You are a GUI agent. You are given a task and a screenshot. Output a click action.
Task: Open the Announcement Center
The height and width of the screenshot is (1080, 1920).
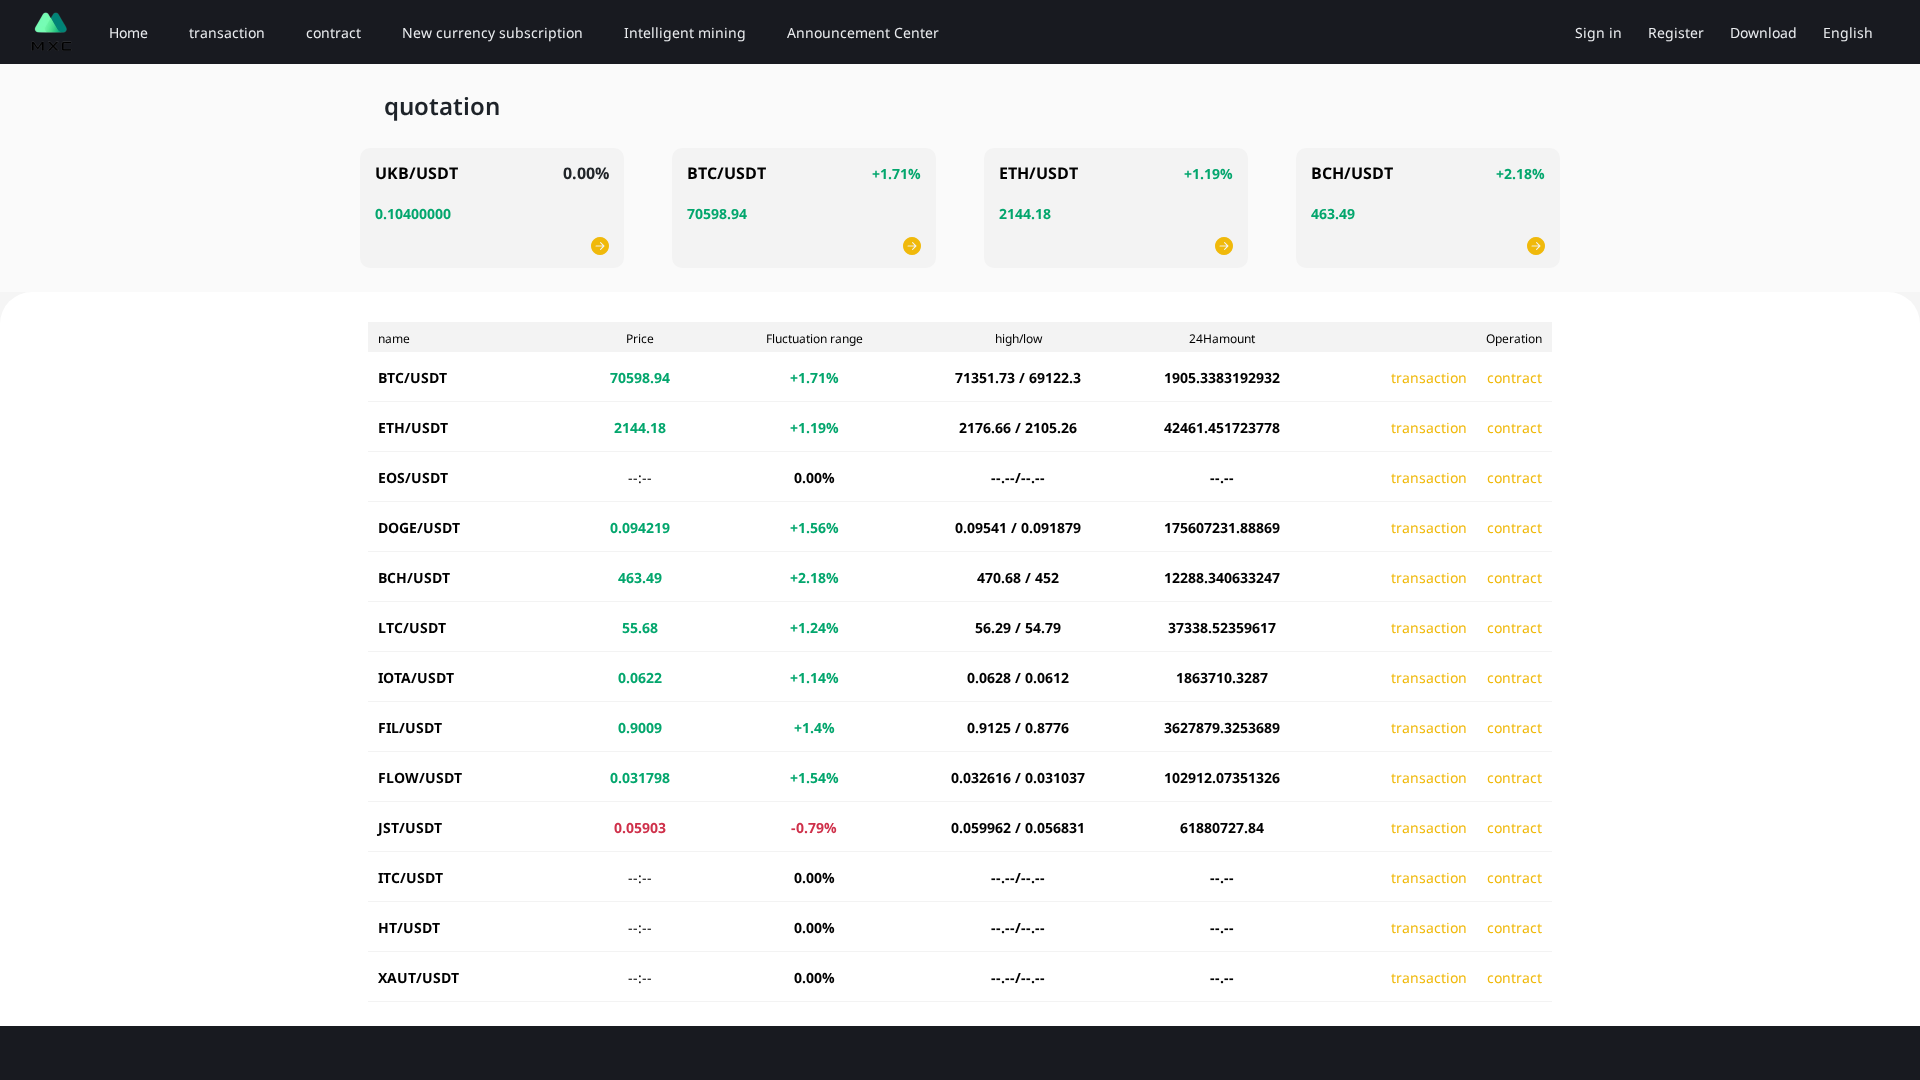[862, 32]
